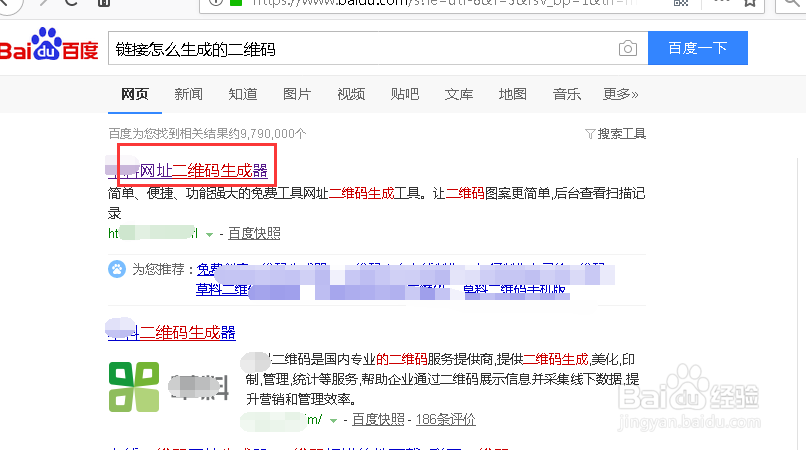Switch to the 图片 tab
The height and width of the screenshot is (450, 806).
click(x=297, y=94)
